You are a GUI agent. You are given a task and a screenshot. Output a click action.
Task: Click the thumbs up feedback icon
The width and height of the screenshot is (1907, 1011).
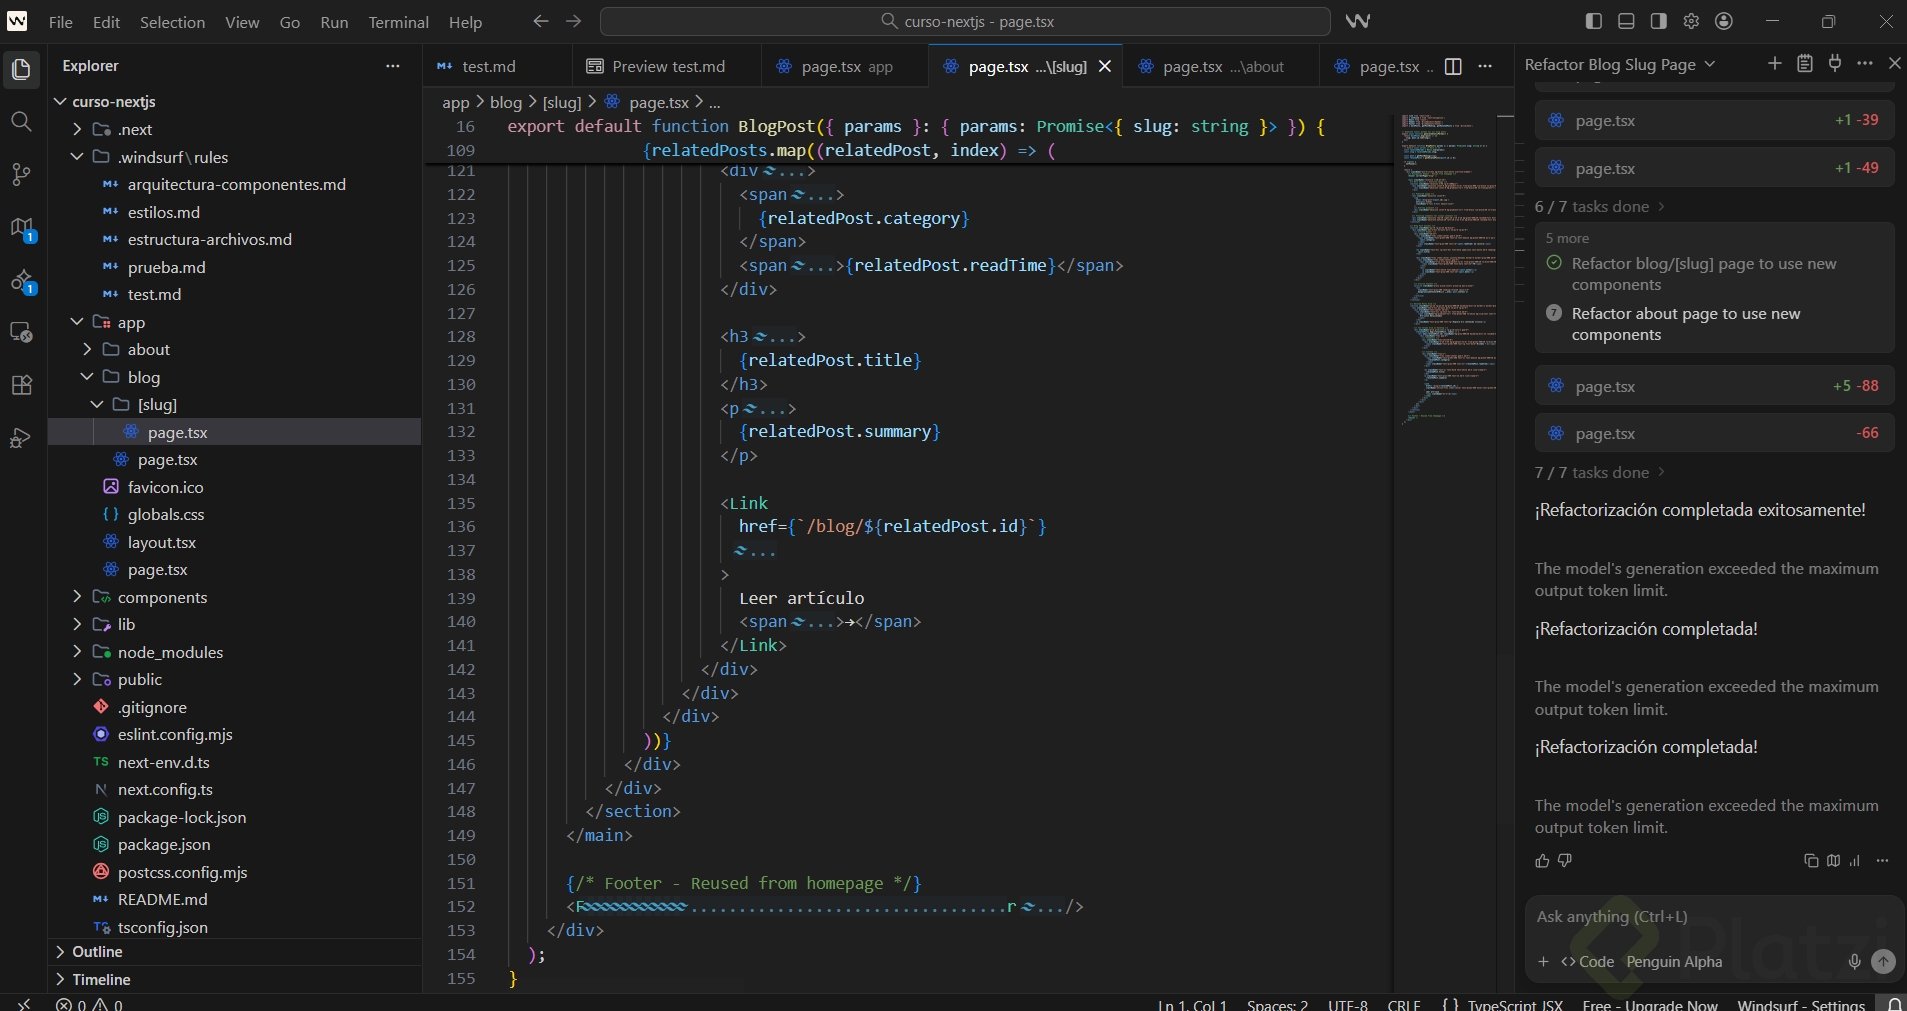[1542, 861]
